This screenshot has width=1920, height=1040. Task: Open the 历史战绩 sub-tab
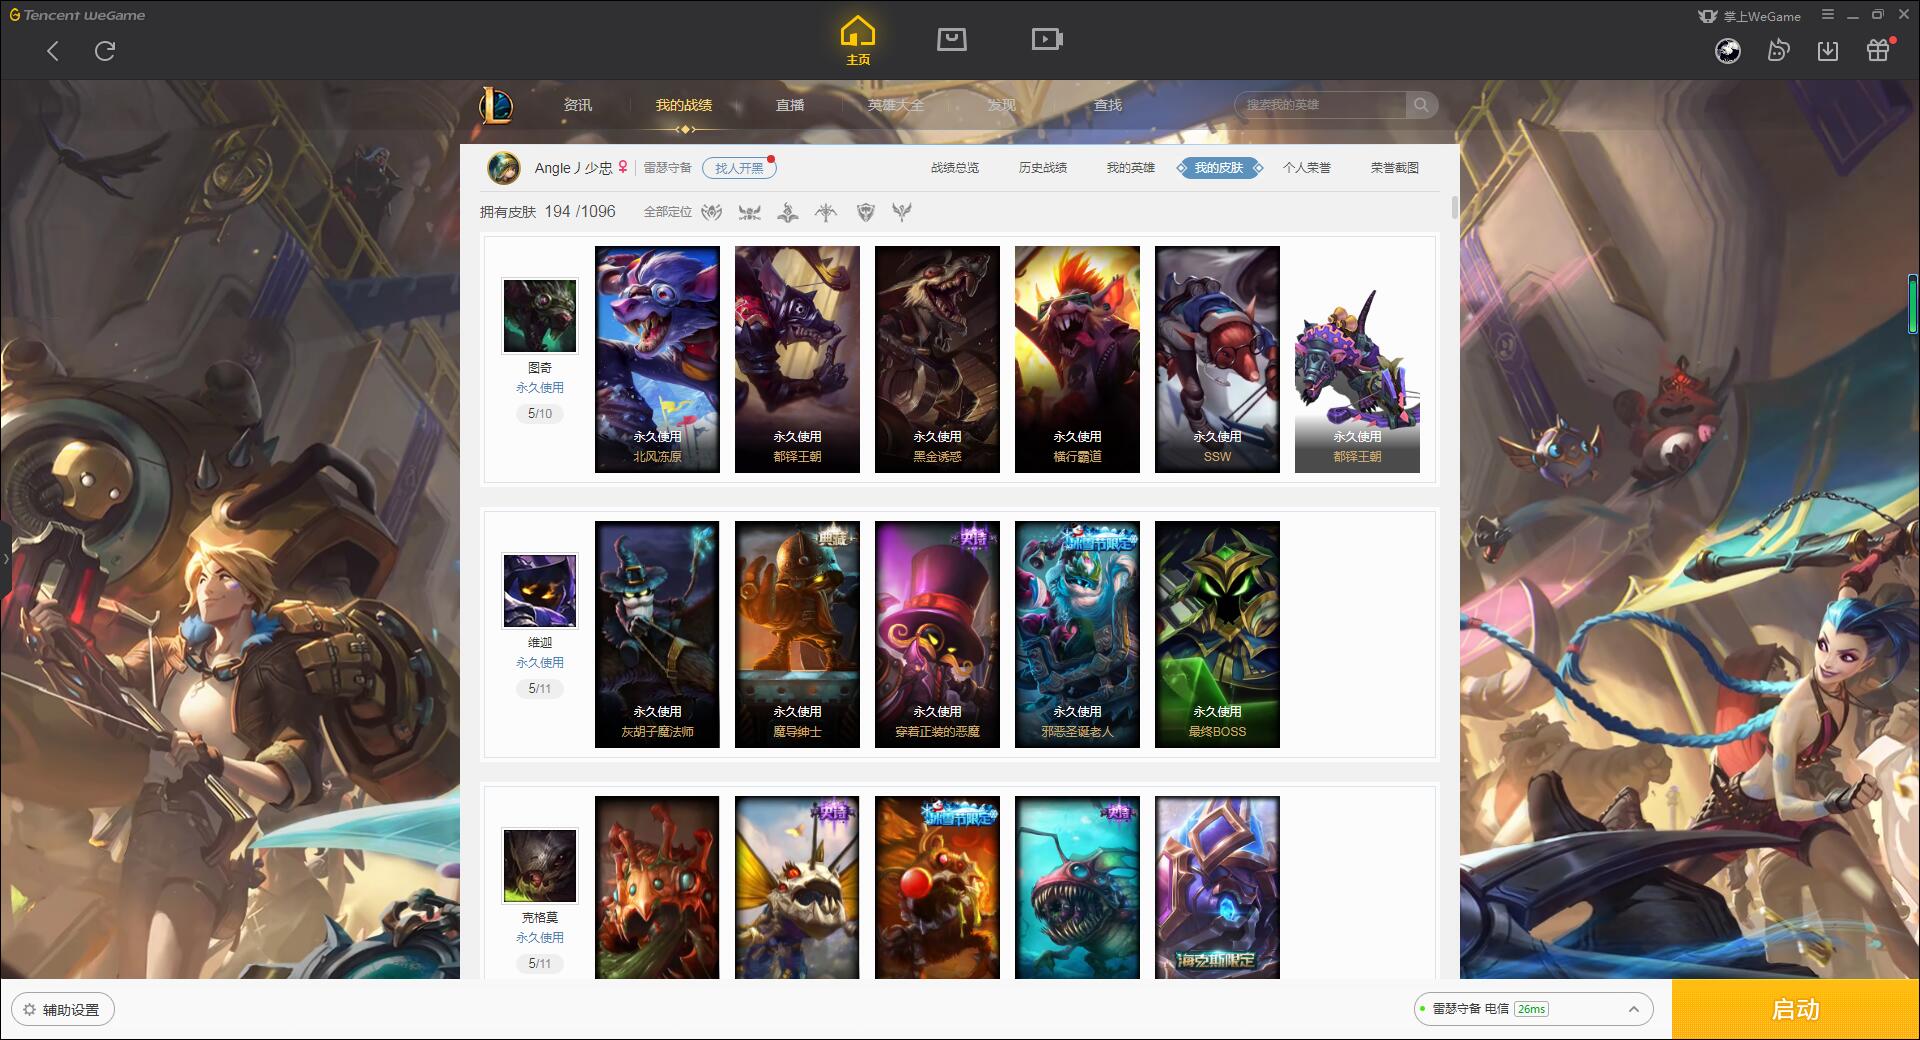[1043, 168]
